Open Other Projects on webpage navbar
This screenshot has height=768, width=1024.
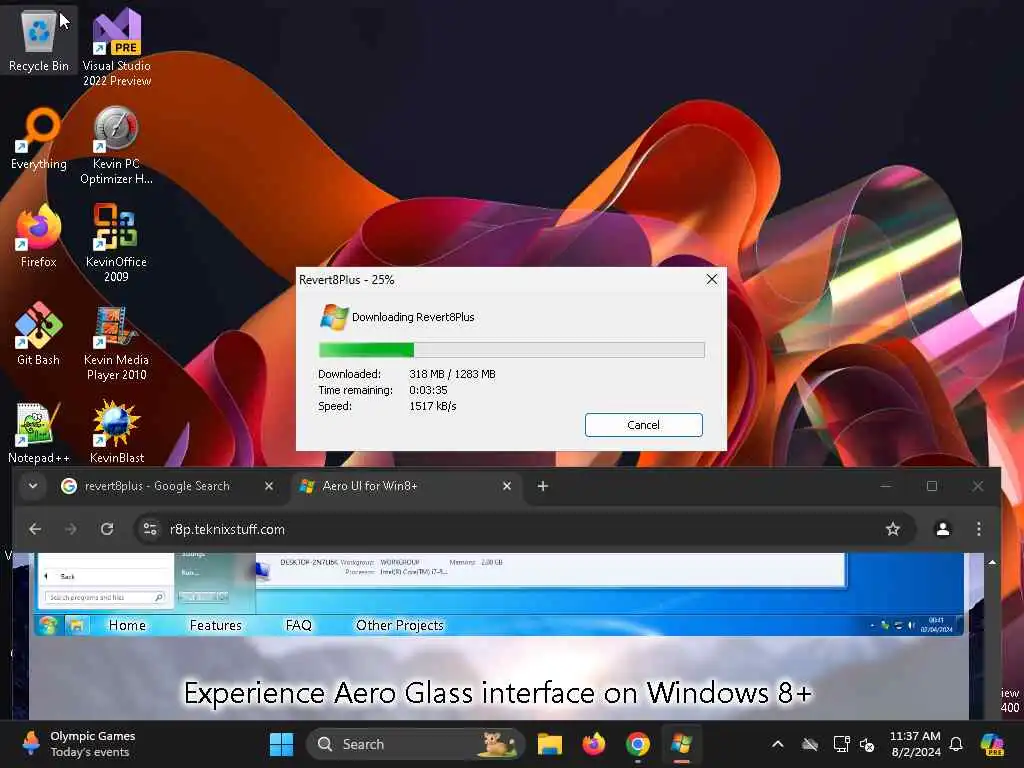(400, 626)
